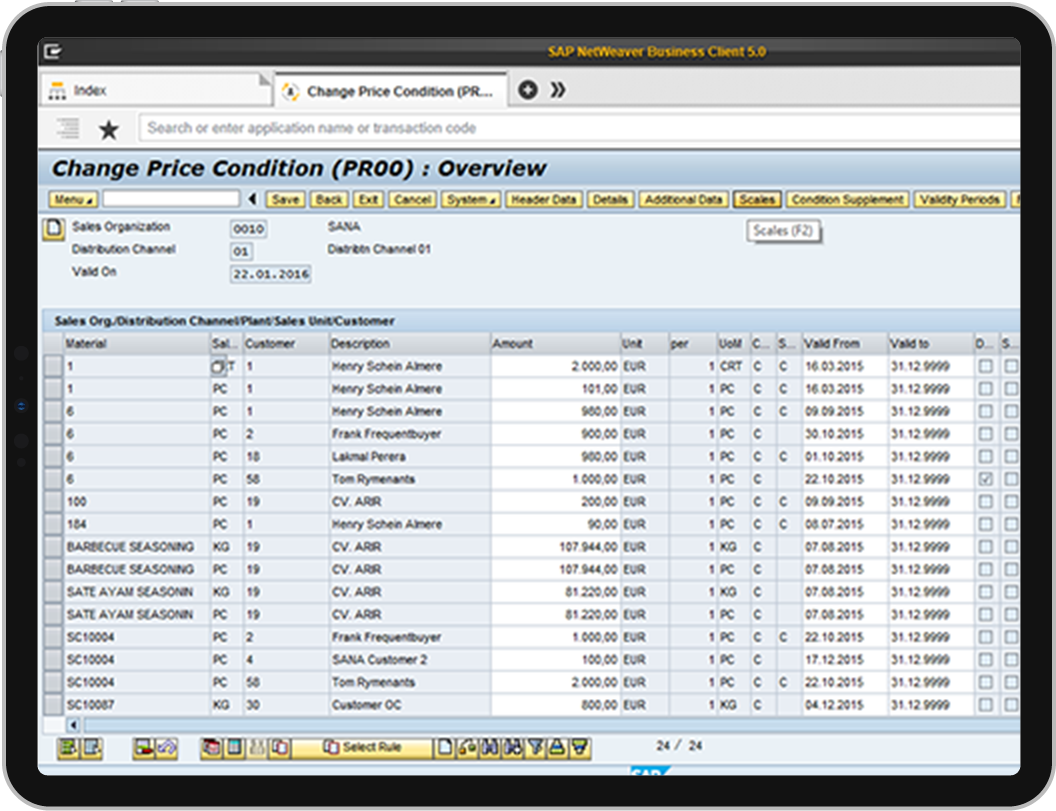Click the SANA Customer 2 description cell
Image resolution: width=1056 pixels, height=811 pixels.
pos(409,659)
